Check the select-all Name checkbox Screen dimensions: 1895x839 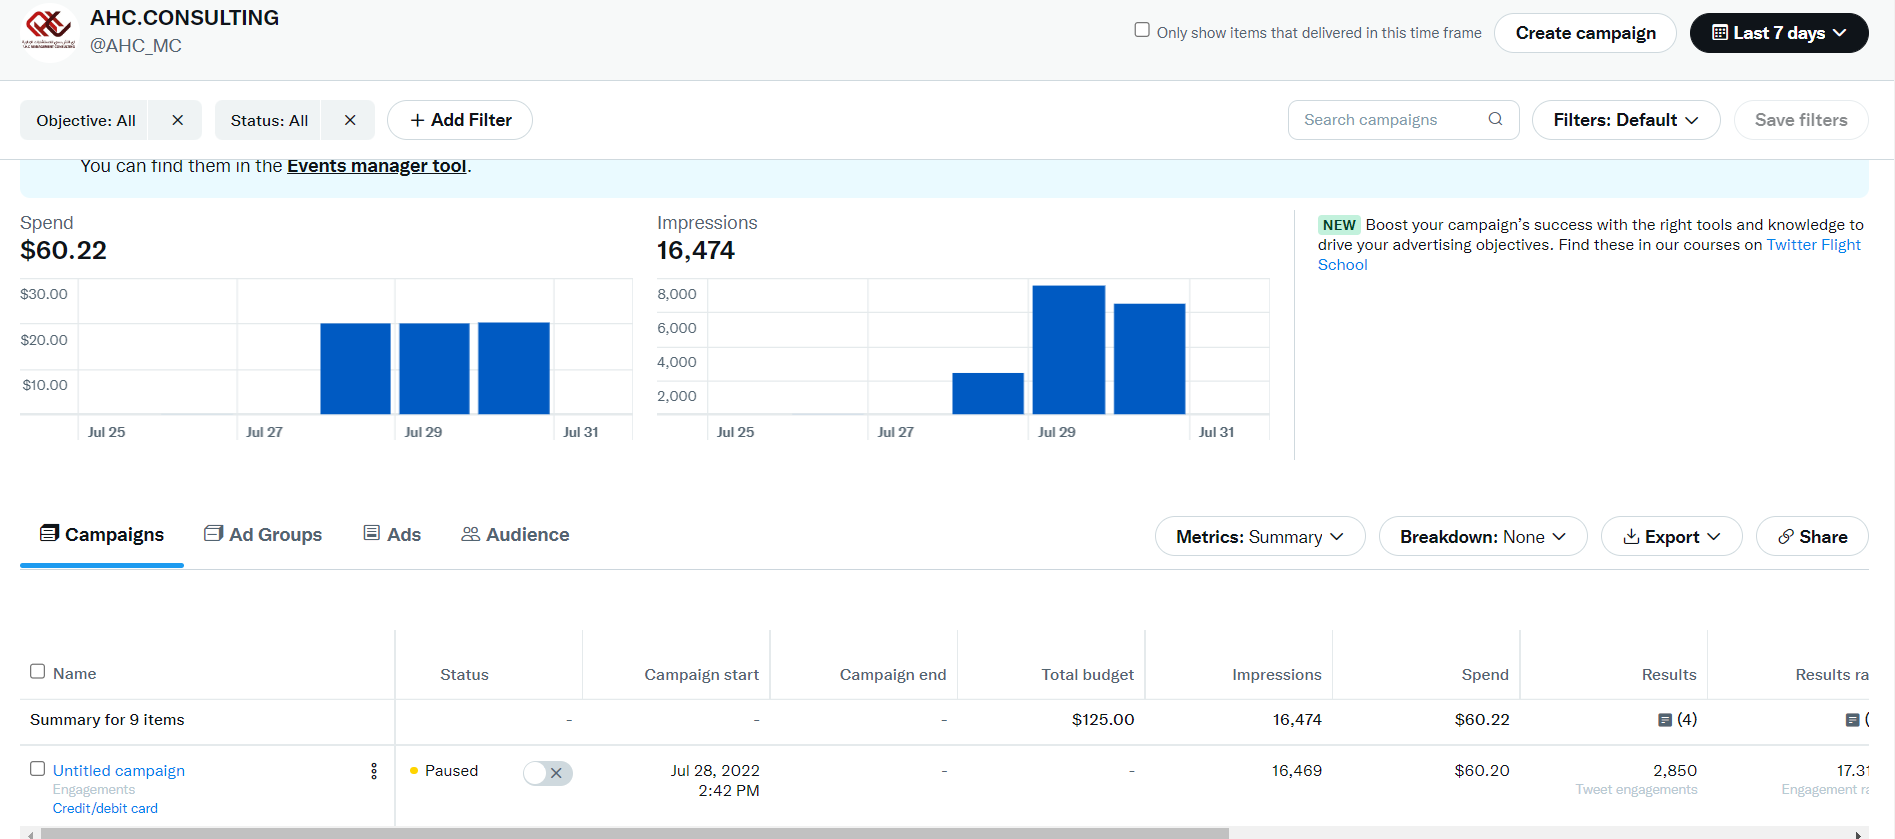(38, 672)
